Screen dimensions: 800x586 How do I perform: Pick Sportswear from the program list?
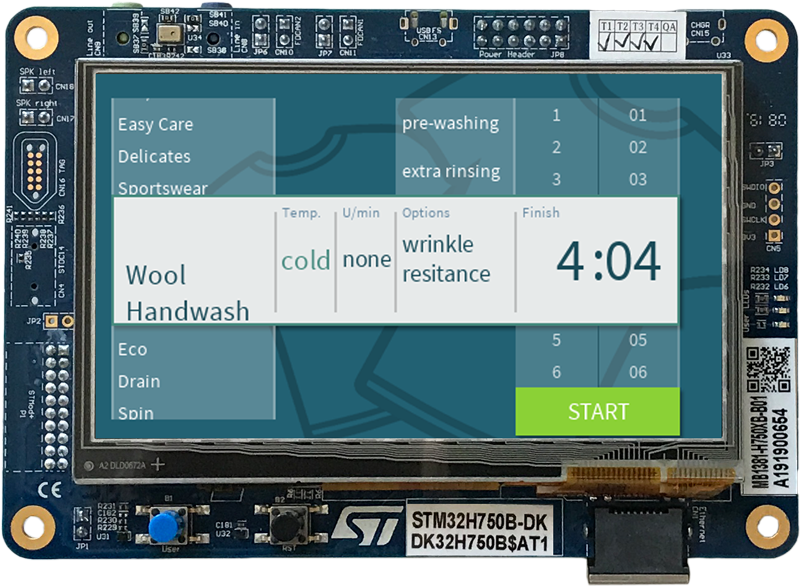coord(163,187)
